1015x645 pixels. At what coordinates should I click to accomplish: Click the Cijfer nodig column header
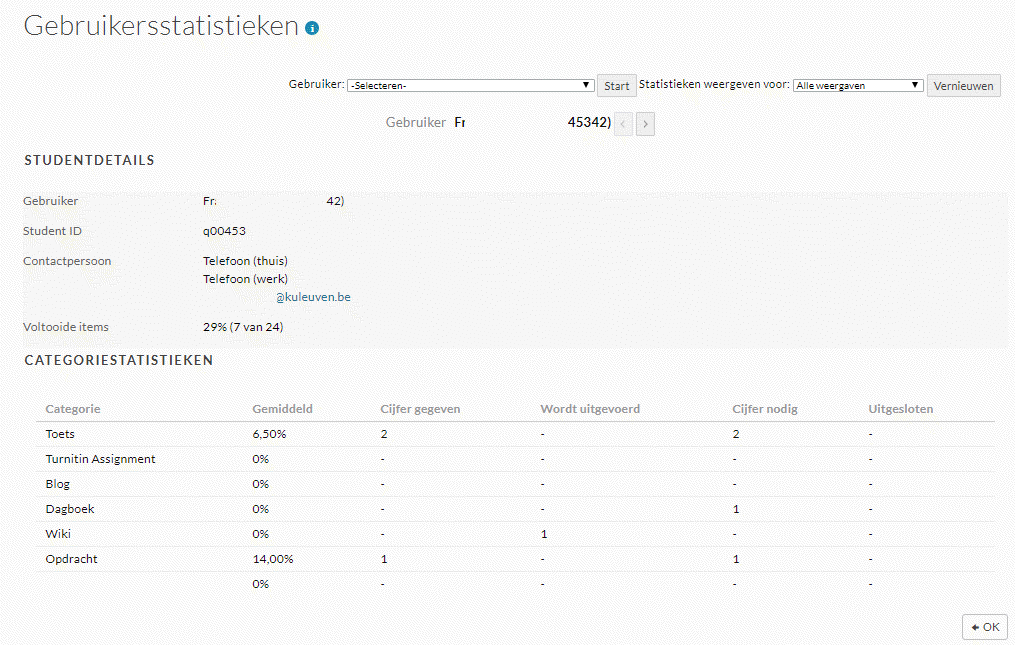765,409
